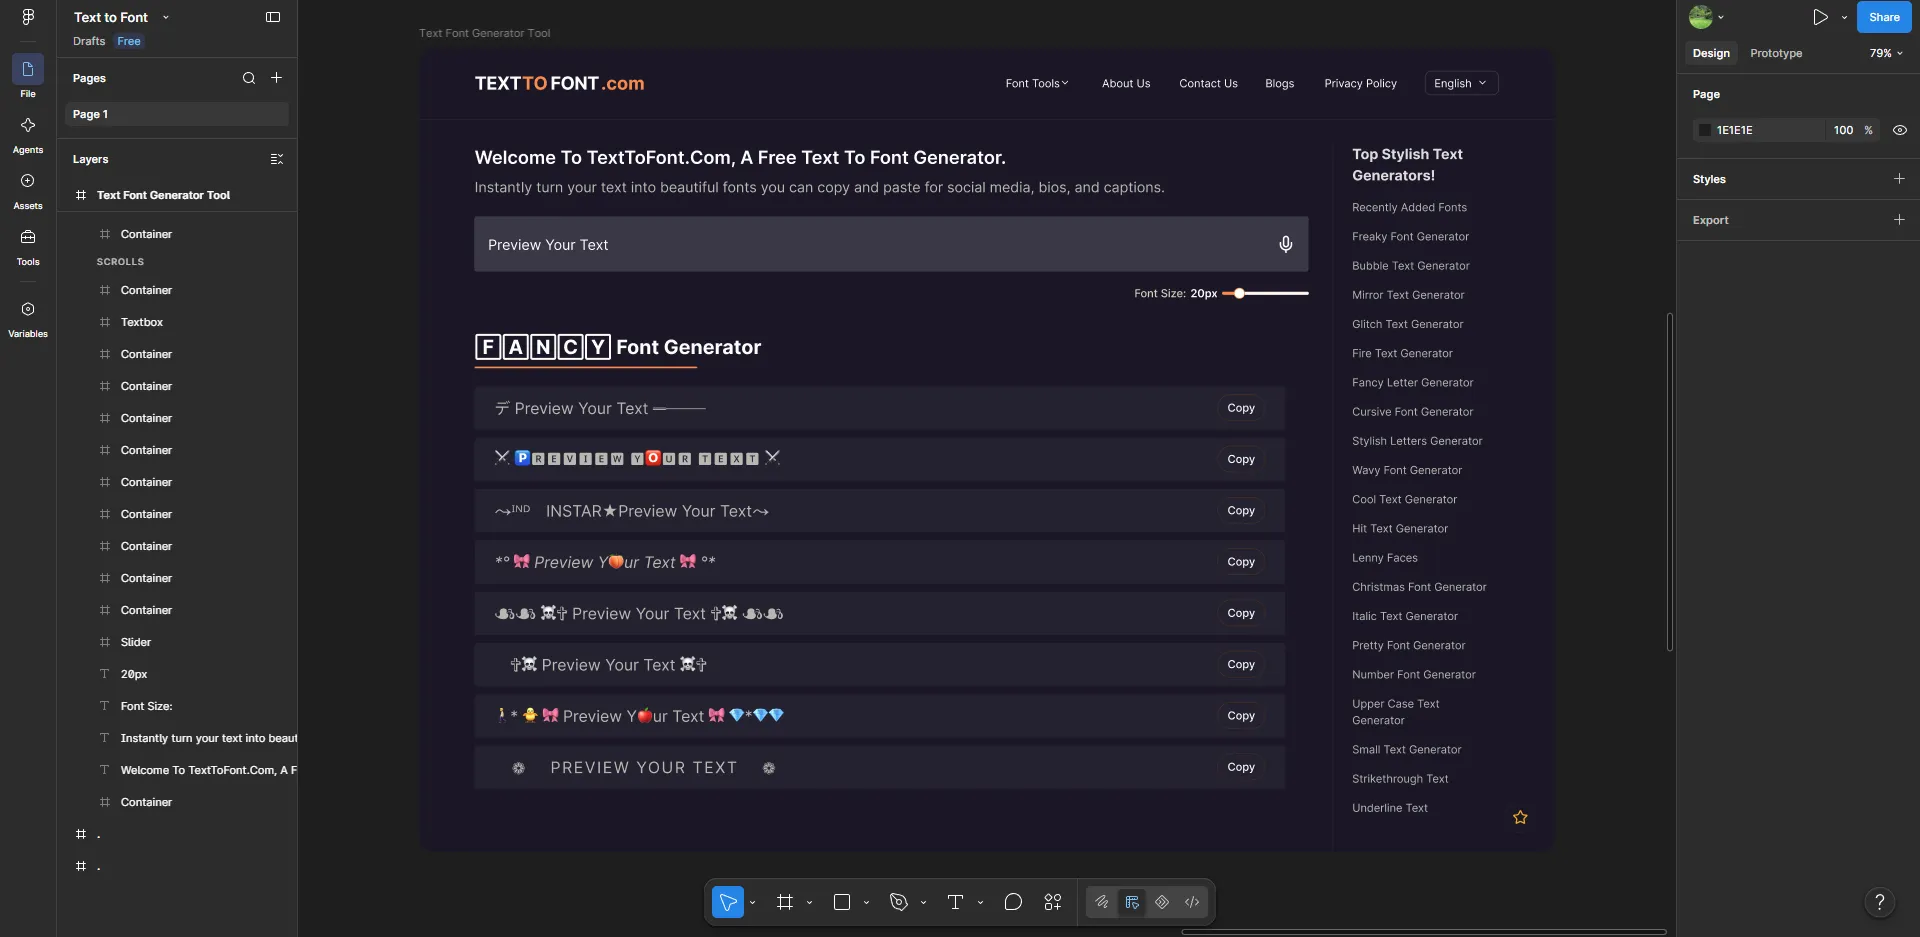Toggle page background color visibility
Image resolution: width=1920 pixels, height=937 pixels.
point(1900,130)
